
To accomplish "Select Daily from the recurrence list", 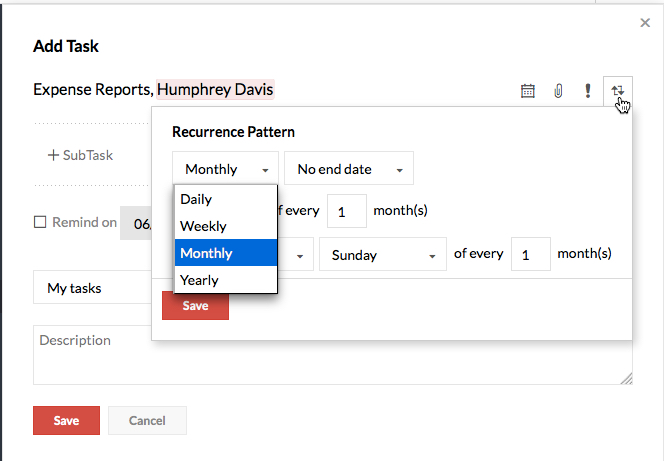I will point(196,199).
